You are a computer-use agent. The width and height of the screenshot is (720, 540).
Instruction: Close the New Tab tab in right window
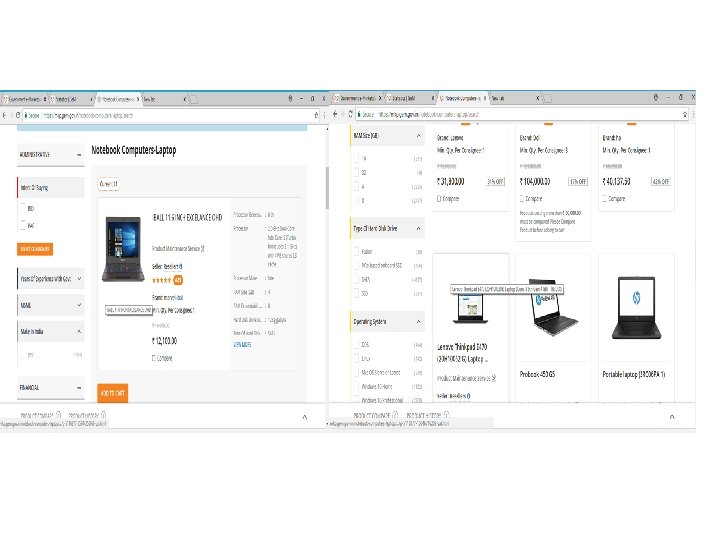point(537,98)
